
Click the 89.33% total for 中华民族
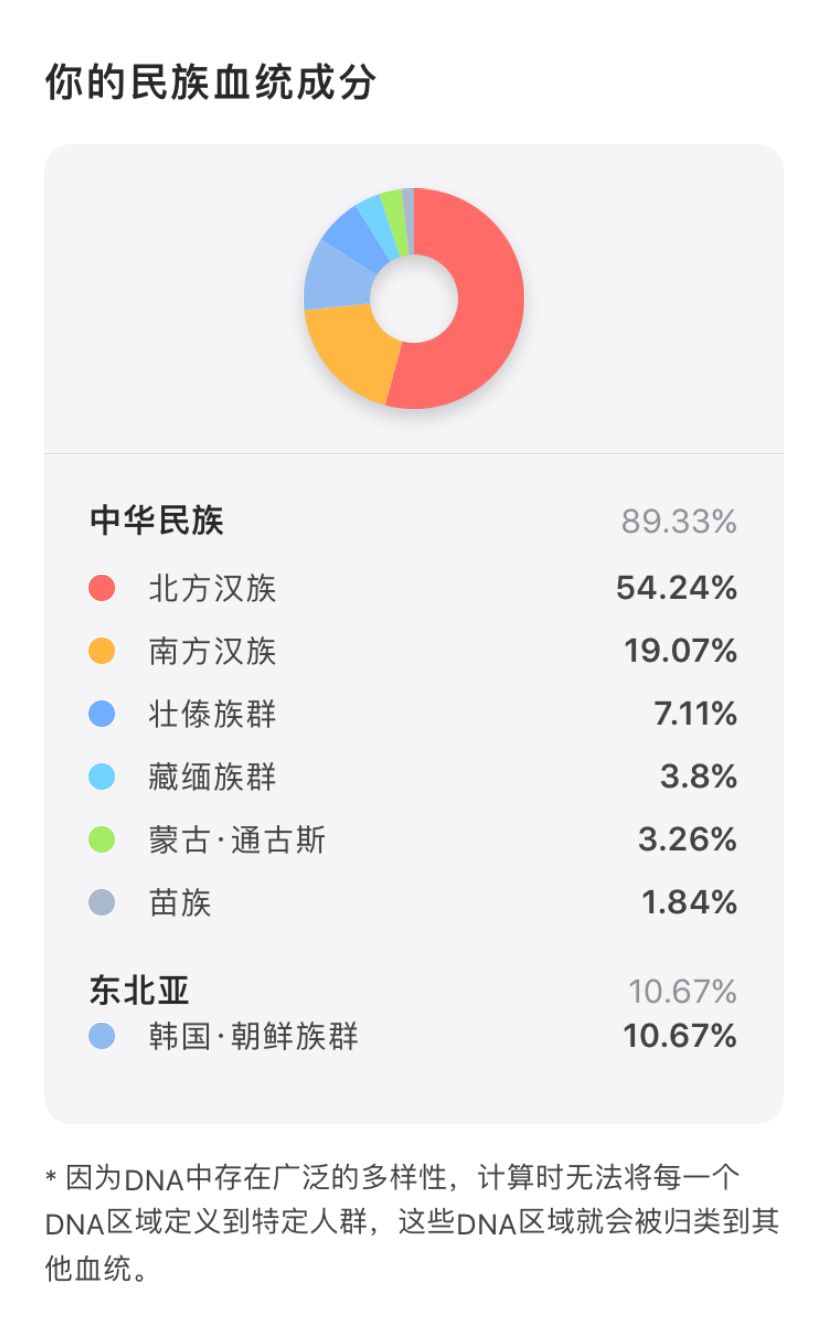click(679, 521)
